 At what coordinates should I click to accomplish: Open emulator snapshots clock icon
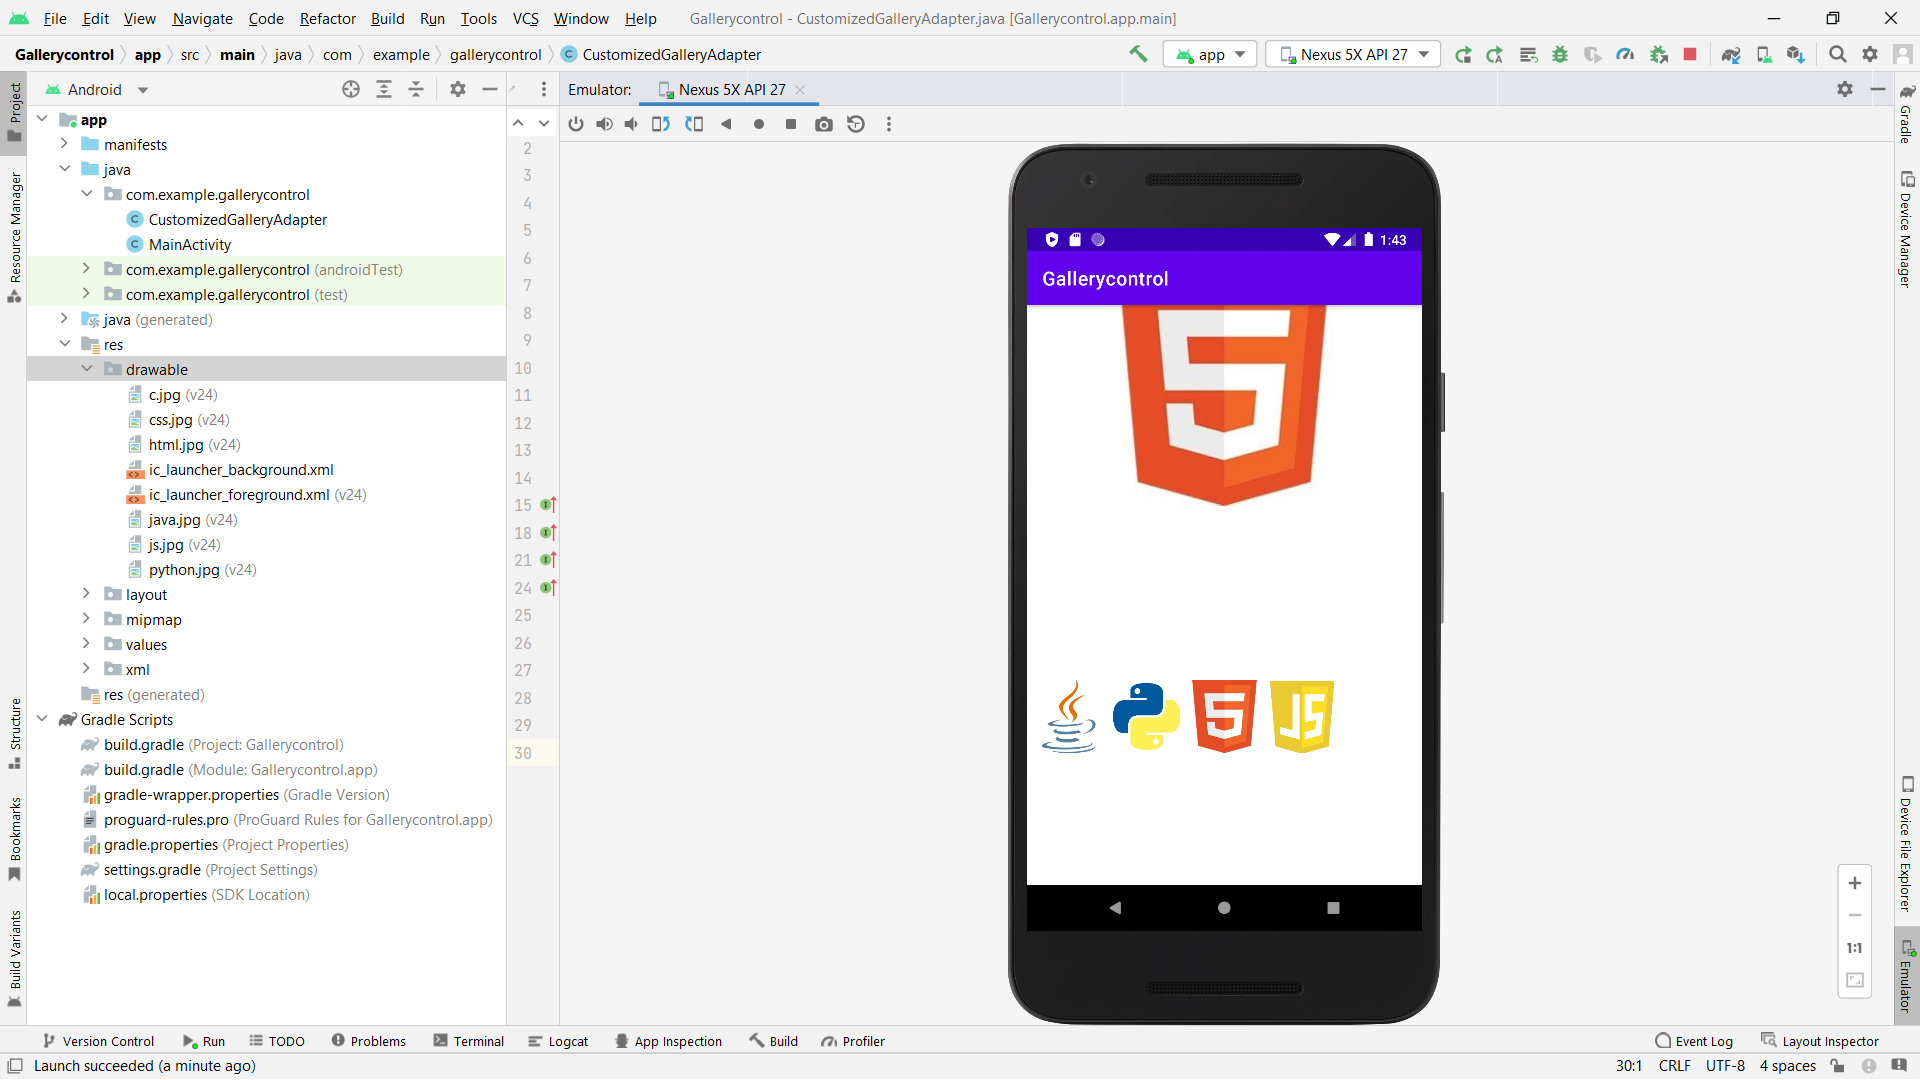[x=856, y=124]
